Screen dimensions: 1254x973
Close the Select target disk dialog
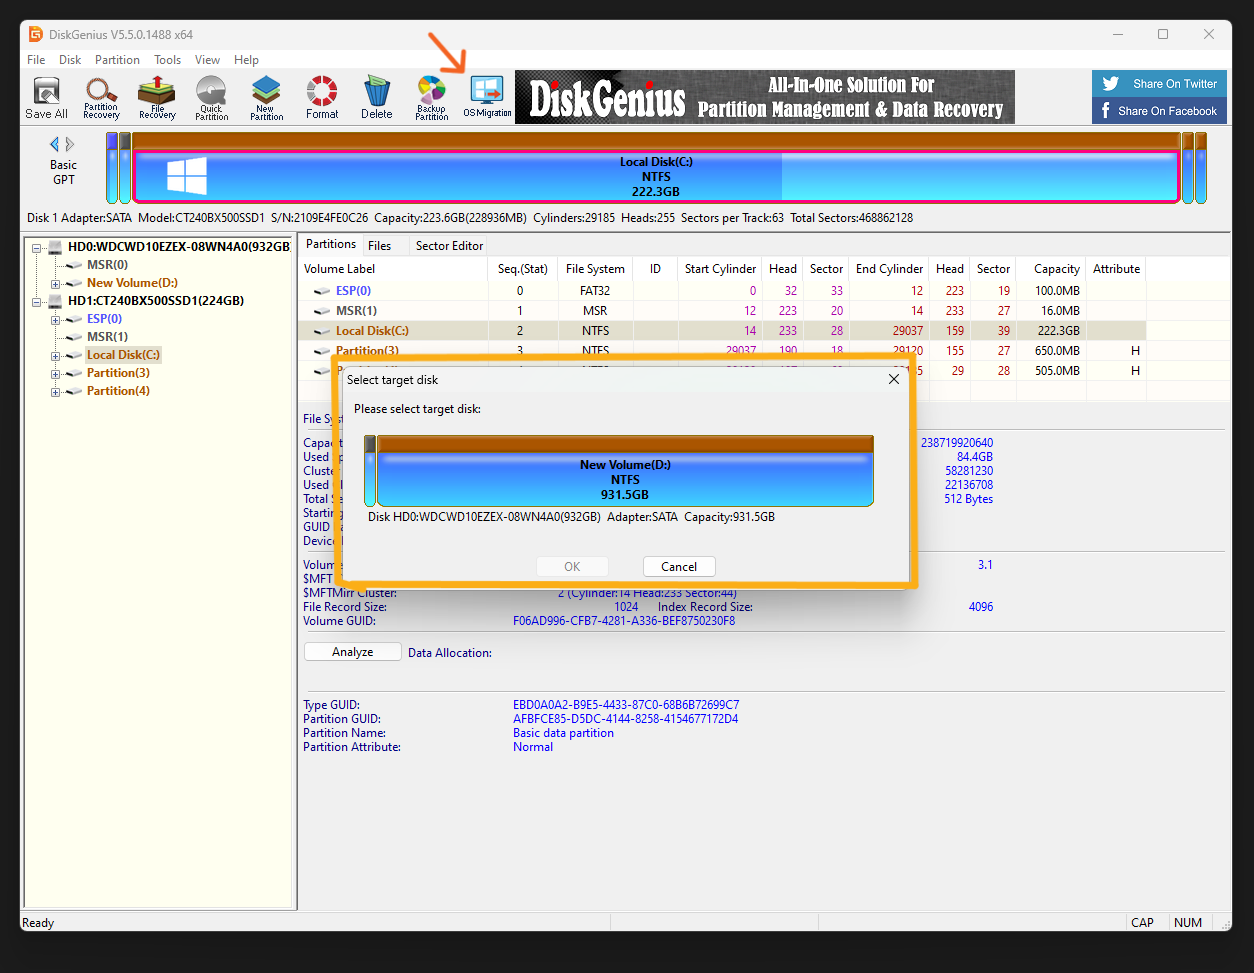click(x=894, y=379)
